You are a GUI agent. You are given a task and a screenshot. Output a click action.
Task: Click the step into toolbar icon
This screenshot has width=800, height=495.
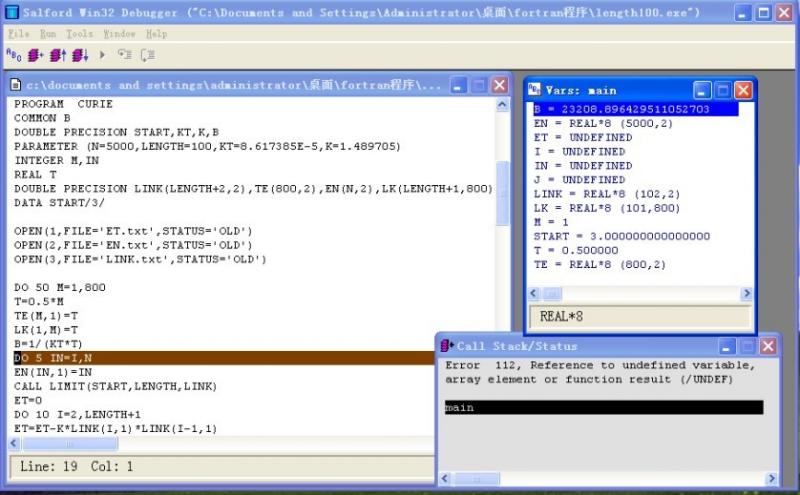click(x=124, y=55)
